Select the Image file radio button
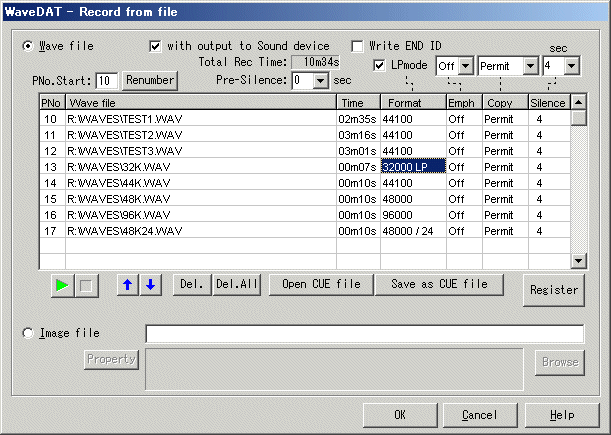 (x=28, y=333)
